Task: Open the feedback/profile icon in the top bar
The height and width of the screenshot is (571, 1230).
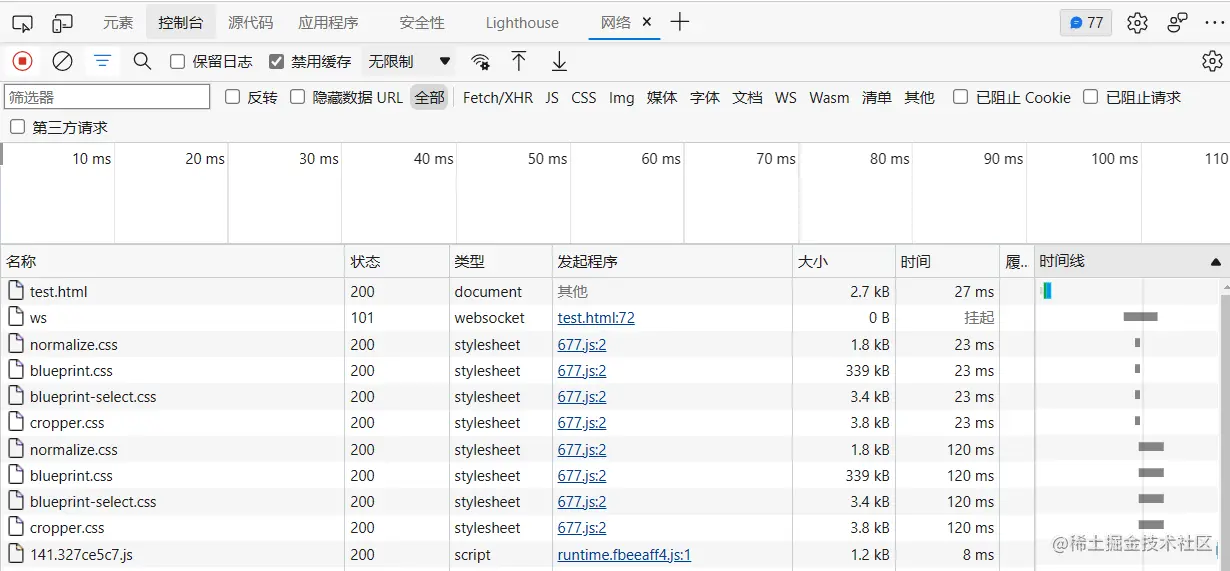Action: pyautogui.click(x=1177, y=22)
